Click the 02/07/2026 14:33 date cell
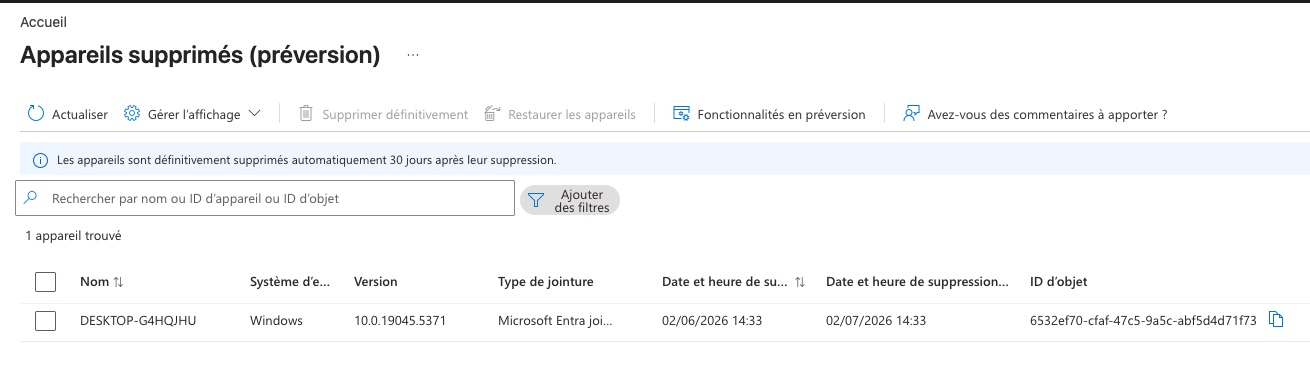The image size is (1310, 367). [876, 321]
